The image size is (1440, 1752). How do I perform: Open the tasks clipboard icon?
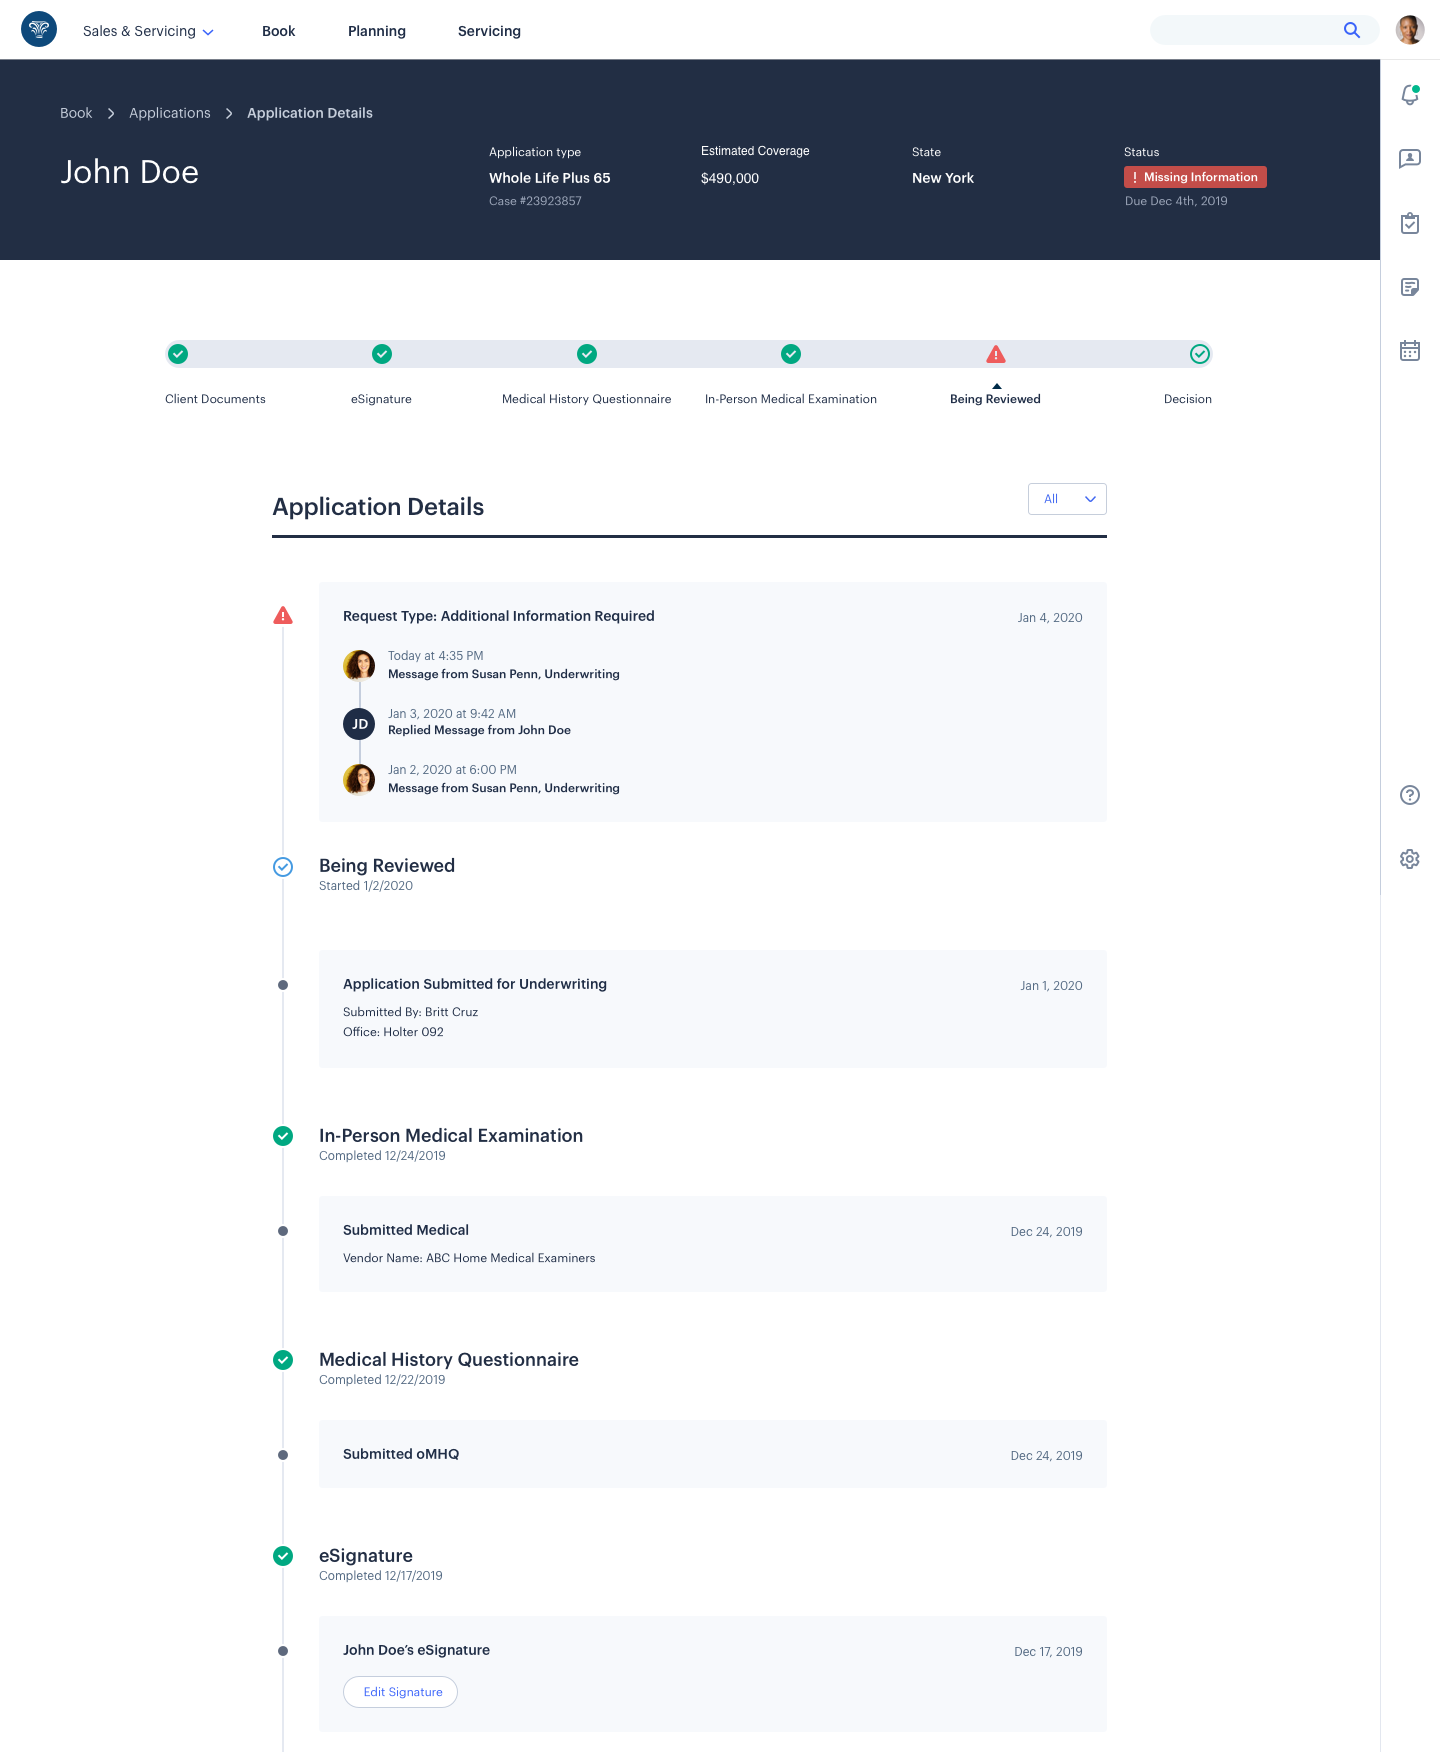click(1410, 223)
